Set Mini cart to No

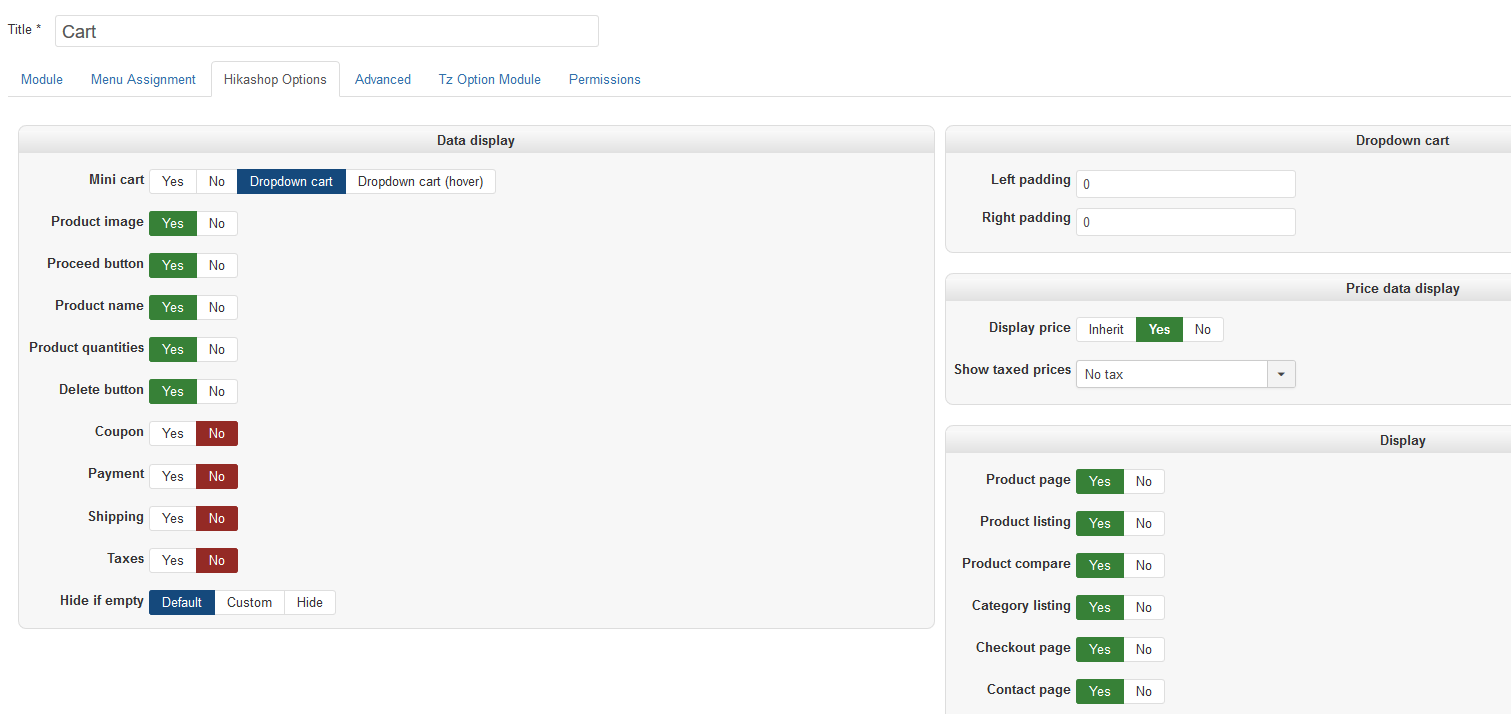(217, 181)
